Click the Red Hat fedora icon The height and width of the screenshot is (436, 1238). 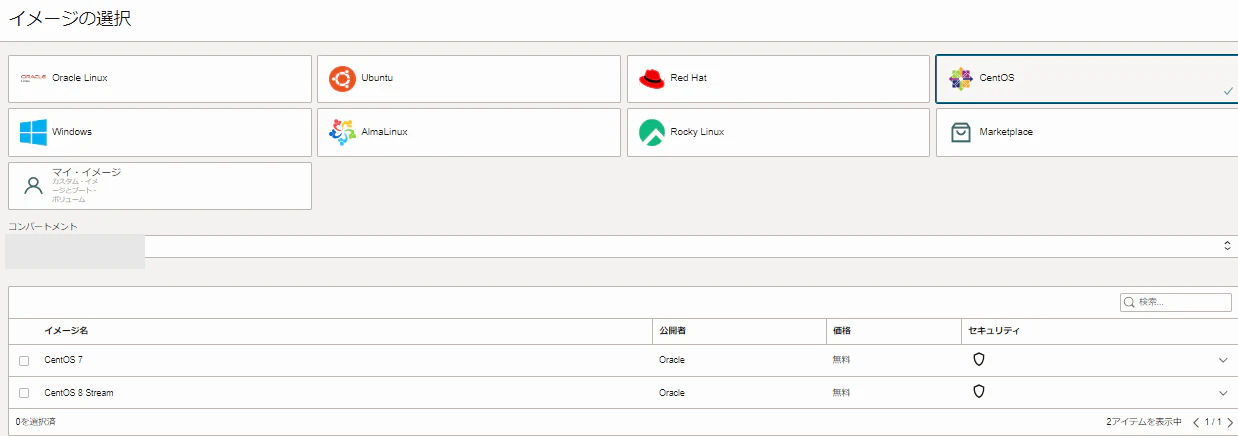tap(652, 78)
